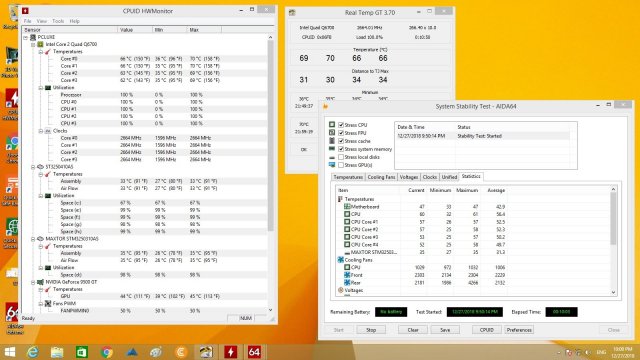Click the icon beside Stress CPU in AIDA64
The width and height of the screenshot is (640, 360).
tap(332, 124)
